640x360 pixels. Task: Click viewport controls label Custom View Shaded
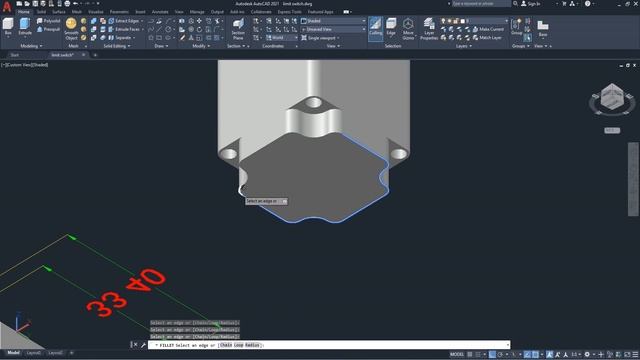24,65
